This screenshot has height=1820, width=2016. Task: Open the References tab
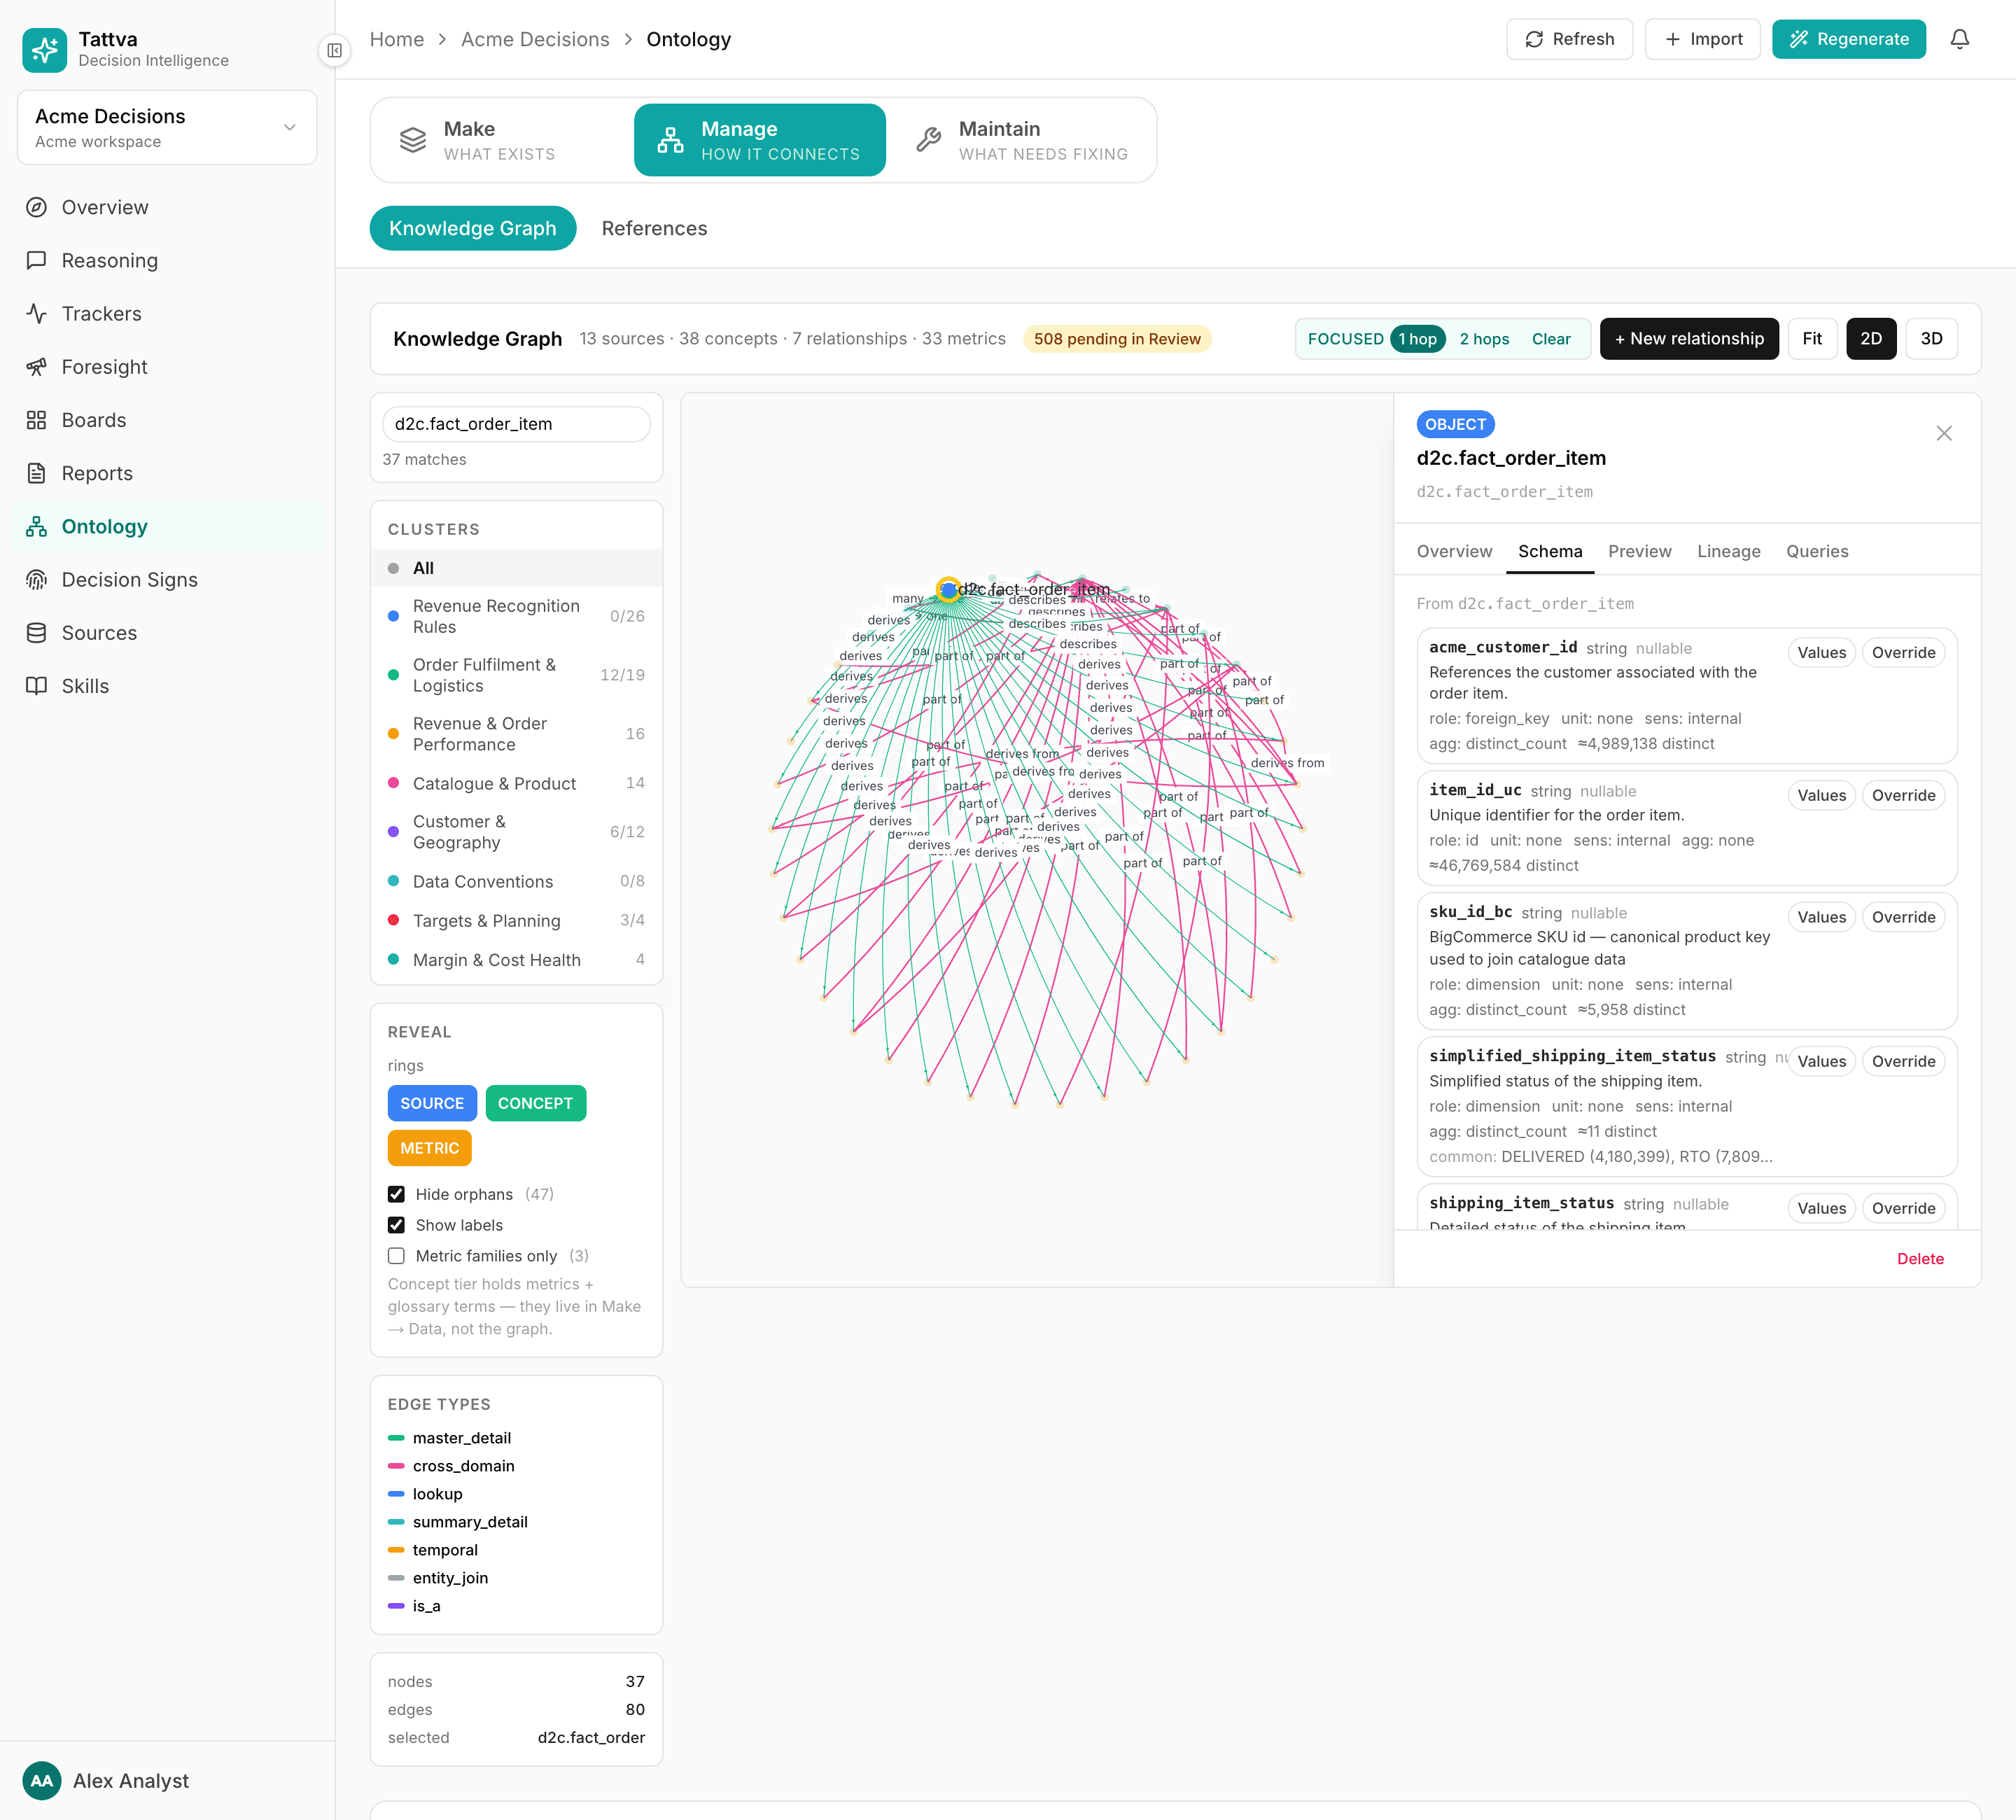click(x=654, y=228)
